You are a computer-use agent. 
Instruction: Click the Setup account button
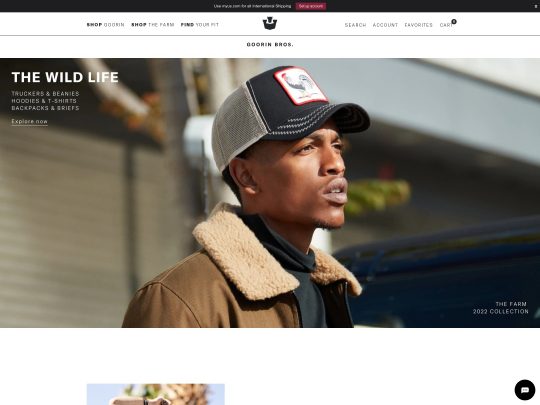311,6
